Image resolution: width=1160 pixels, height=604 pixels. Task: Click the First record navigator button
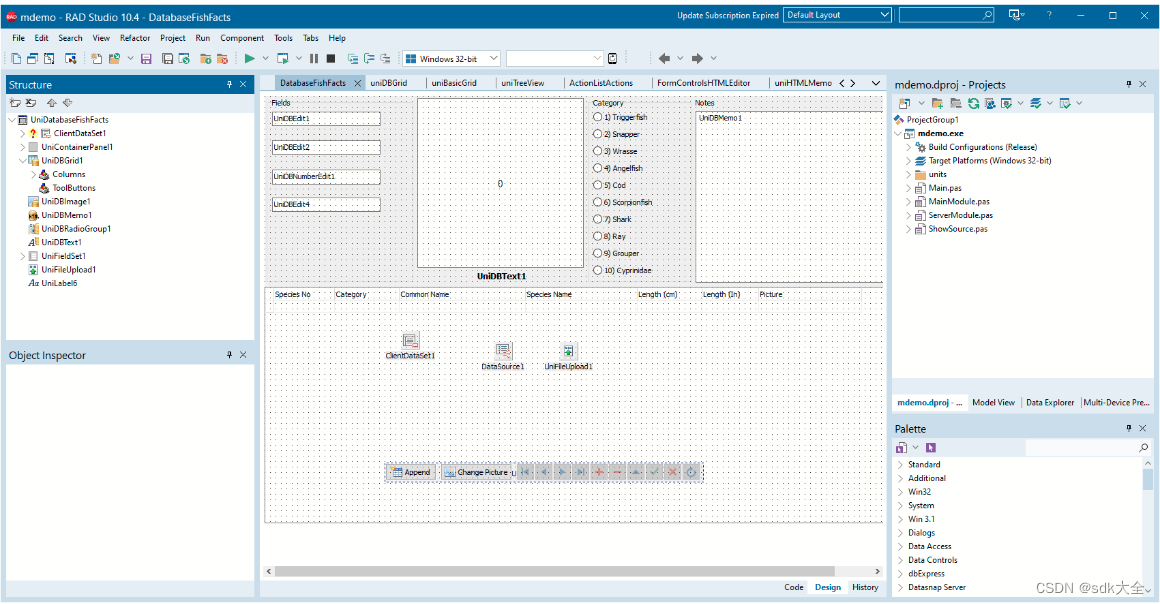(525, 472)
